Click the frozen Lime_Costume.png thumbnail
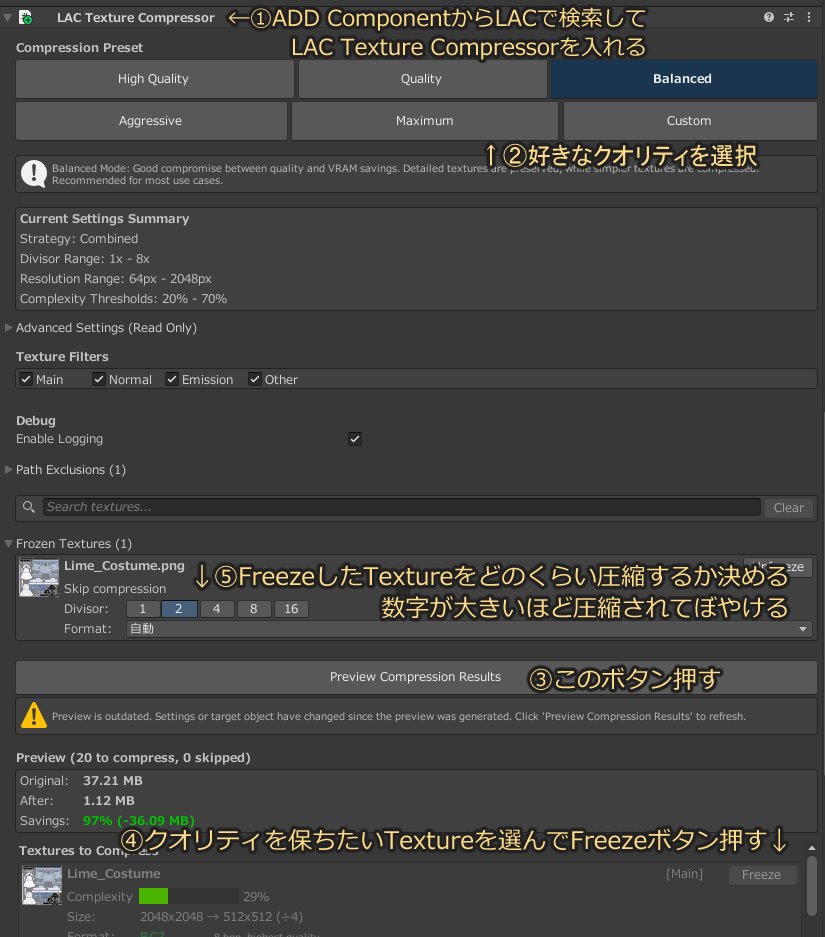The width and height of the screenshot is (825, 937). point(39,577)
